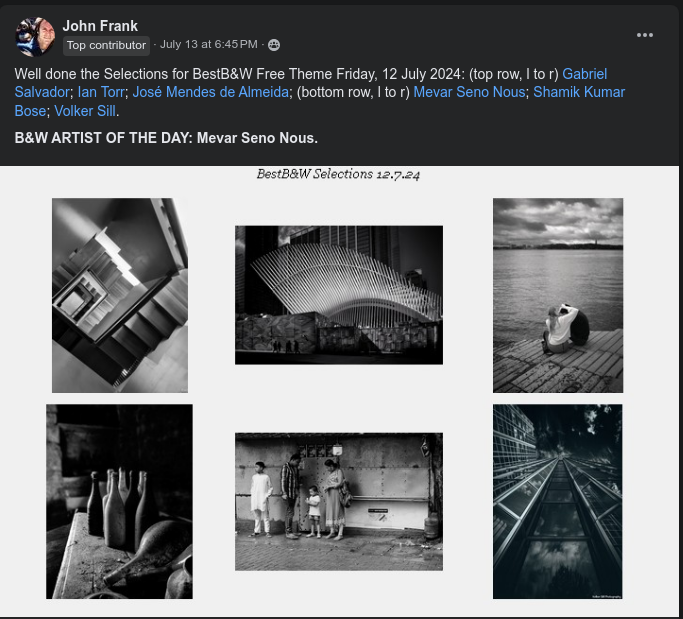Image resolution: width=683 pixels, height=619 pixels.
Task: Click the Volker Sill link
Action: coord(85,111)
